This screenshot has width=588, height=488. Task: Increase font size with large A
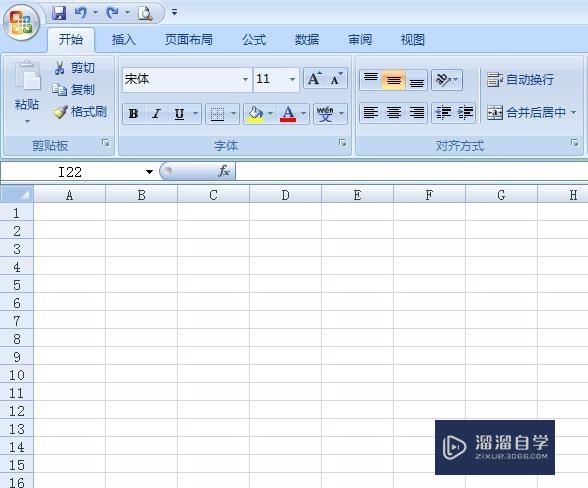pyautogui.click(x=314, y=78)
